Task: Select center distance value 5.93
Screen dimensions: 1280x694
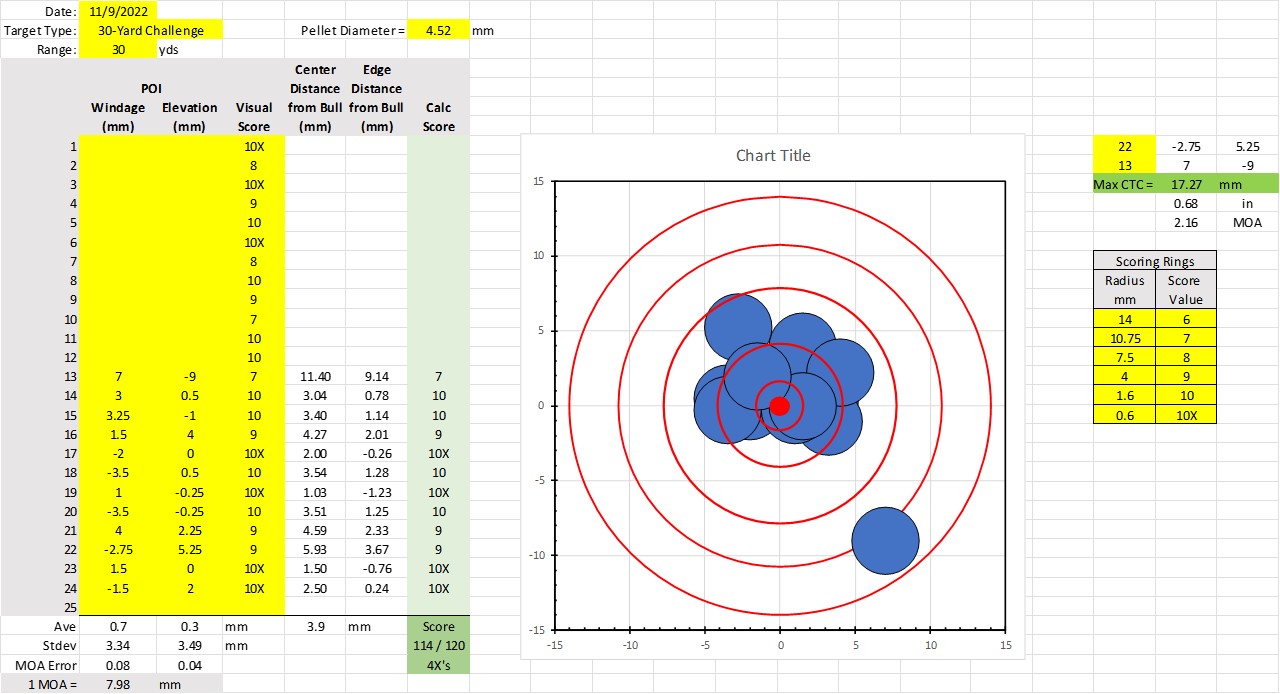Action: [x=315, y=550]
